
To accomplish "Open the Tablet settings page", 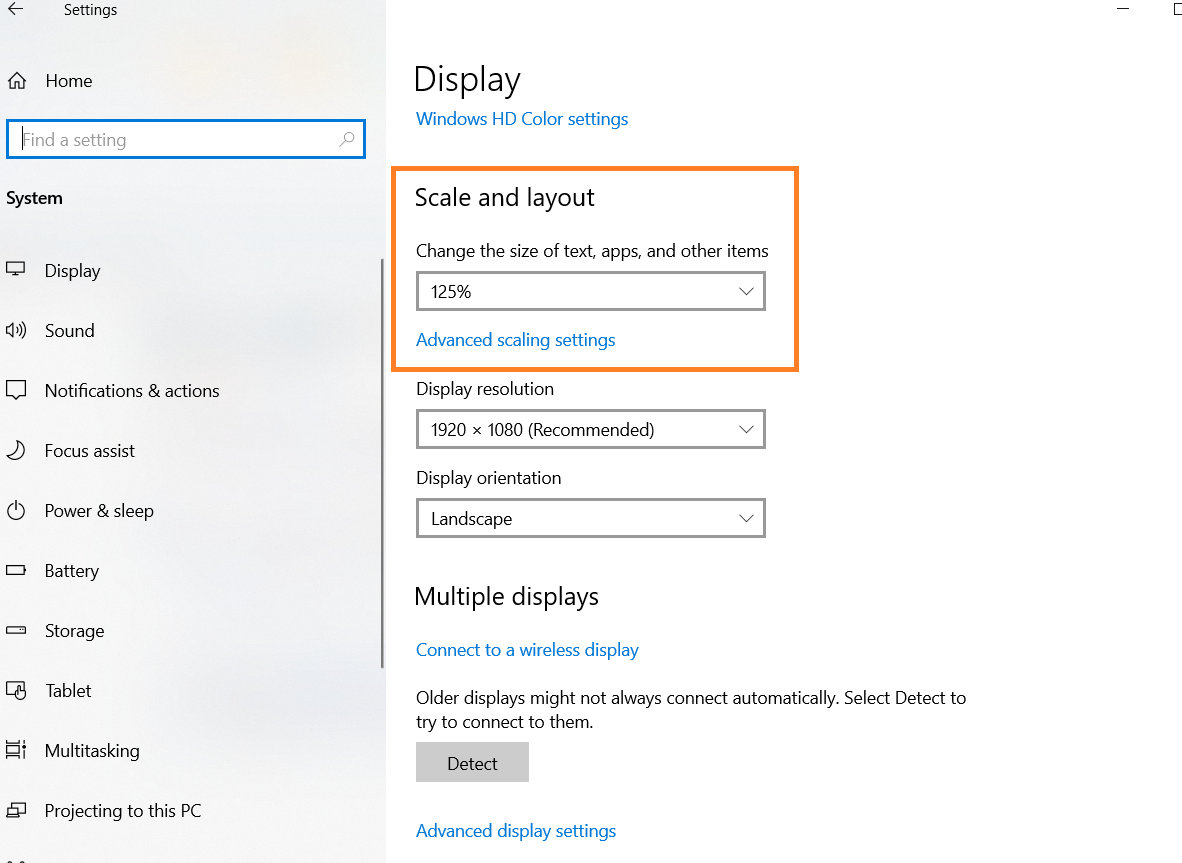I will coord(68,691).
